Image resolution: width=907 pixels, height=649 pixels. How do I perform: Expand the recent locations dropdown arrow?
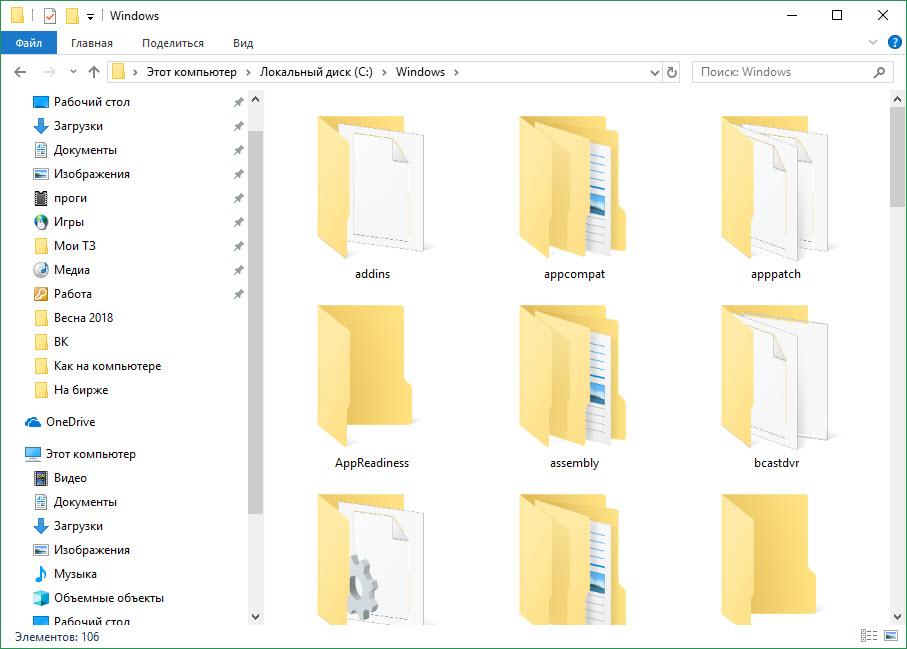73,72
